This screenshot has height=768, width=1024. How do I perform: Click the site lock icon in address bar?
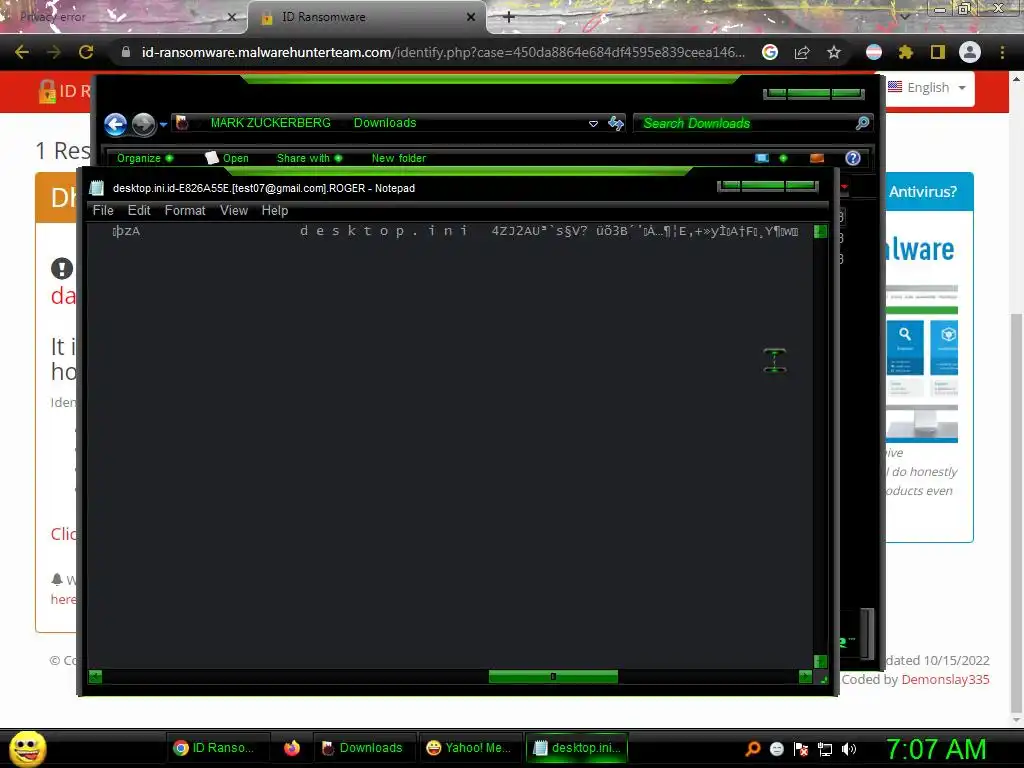coord(126,52)
